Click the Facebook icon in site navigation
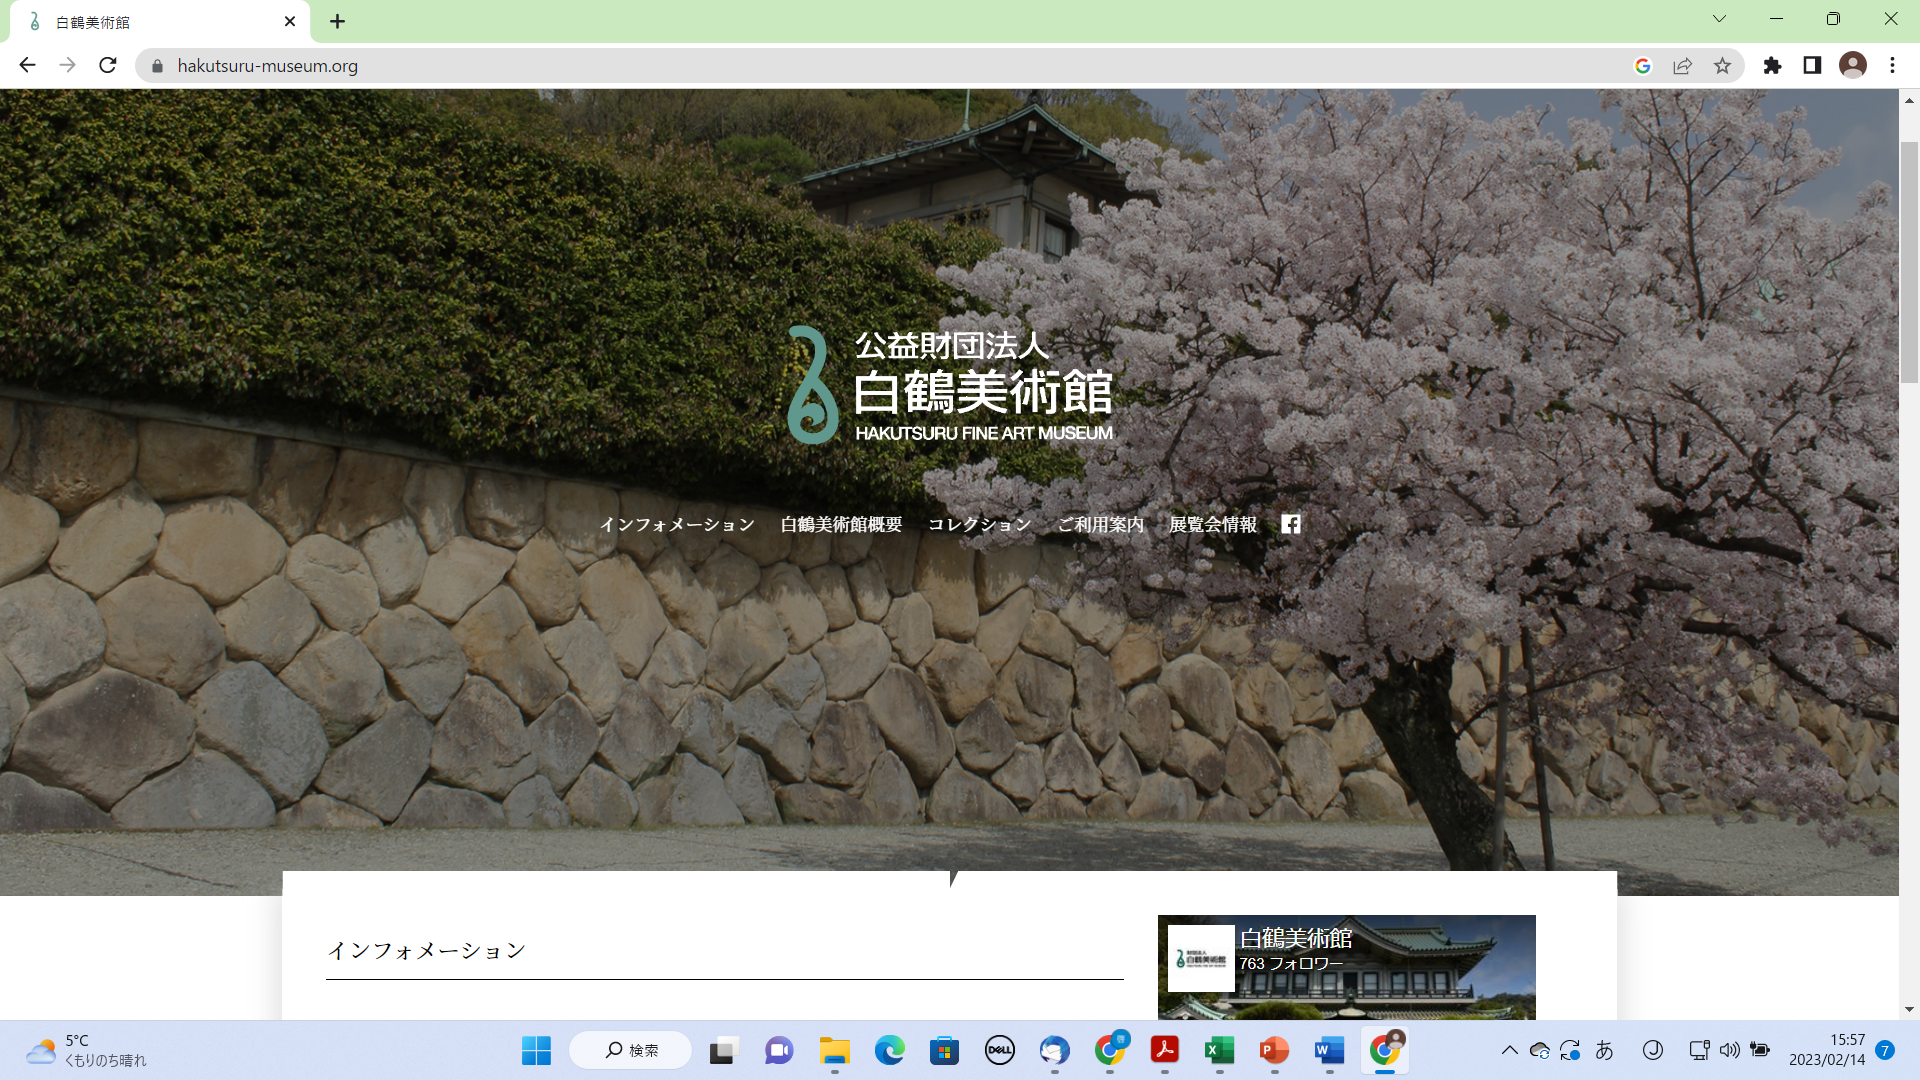 [1291, 524]
